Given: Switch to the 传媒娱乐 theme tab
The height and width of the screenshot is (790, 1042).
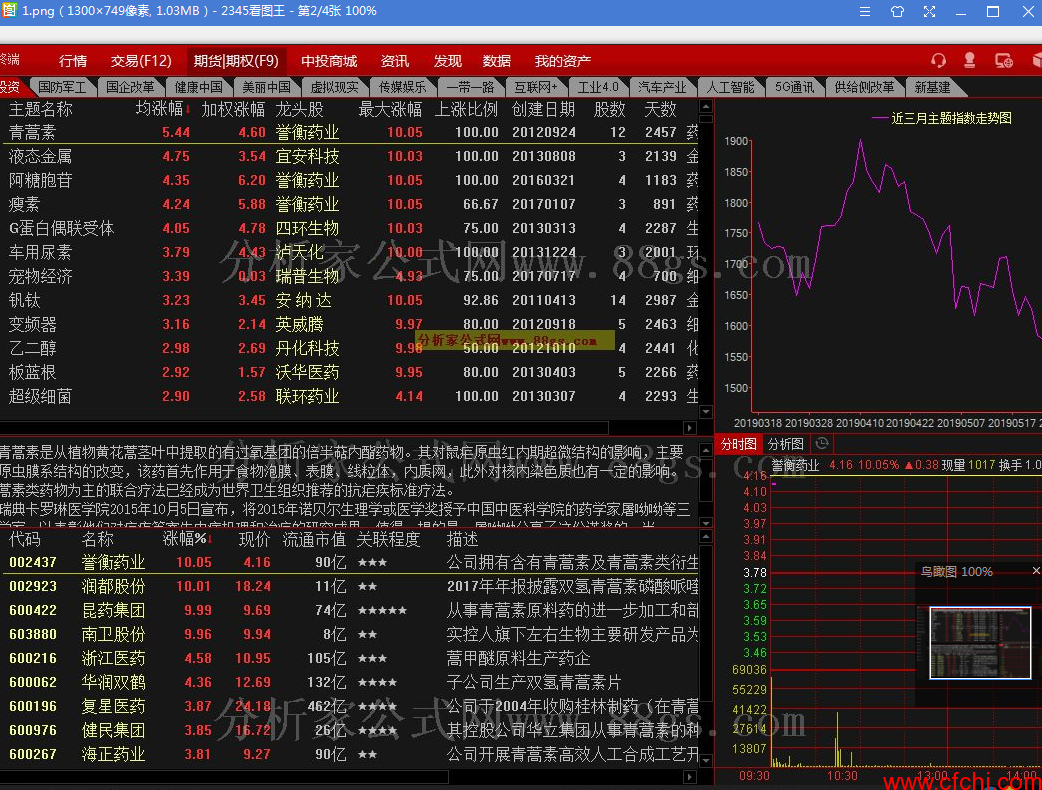Looking at the screenshot, I should 402,87.
